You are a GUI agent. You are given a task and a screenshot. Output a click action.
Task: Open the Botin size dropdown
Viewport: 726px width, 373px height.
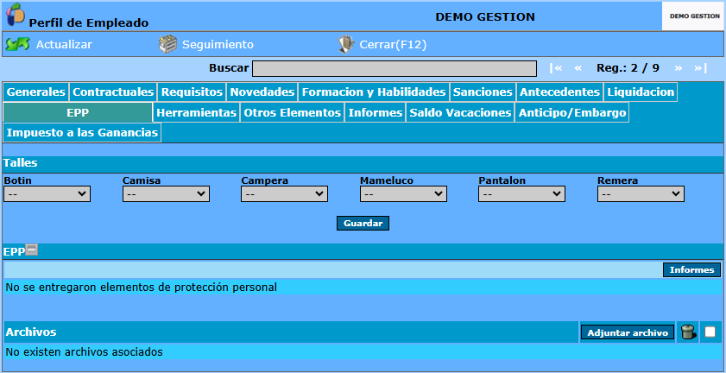(x=47, y=194)
